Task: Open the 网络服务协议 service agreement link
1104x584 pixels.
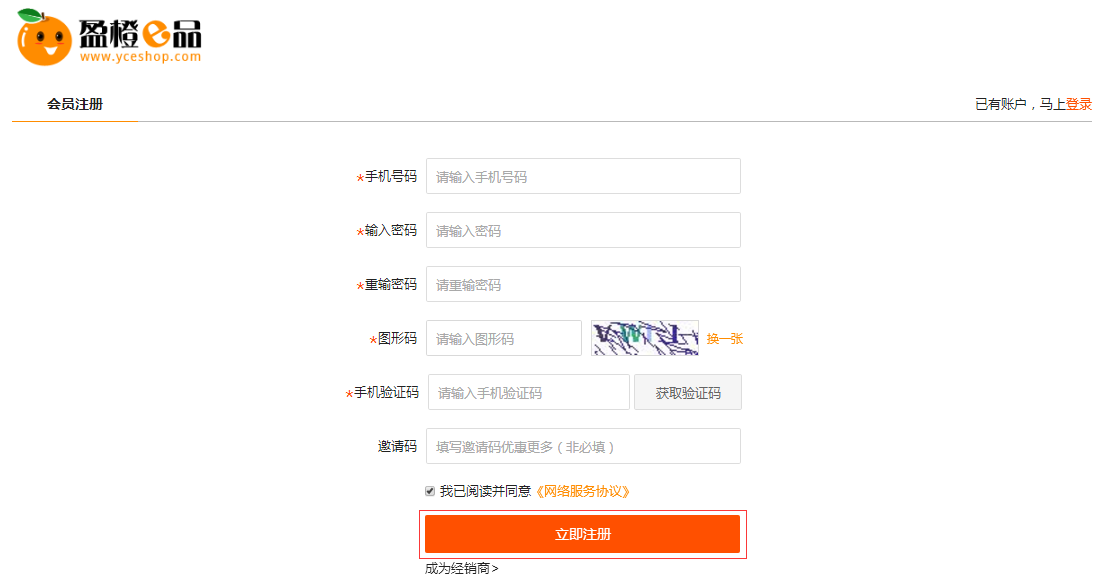Action: click(584, 491)
